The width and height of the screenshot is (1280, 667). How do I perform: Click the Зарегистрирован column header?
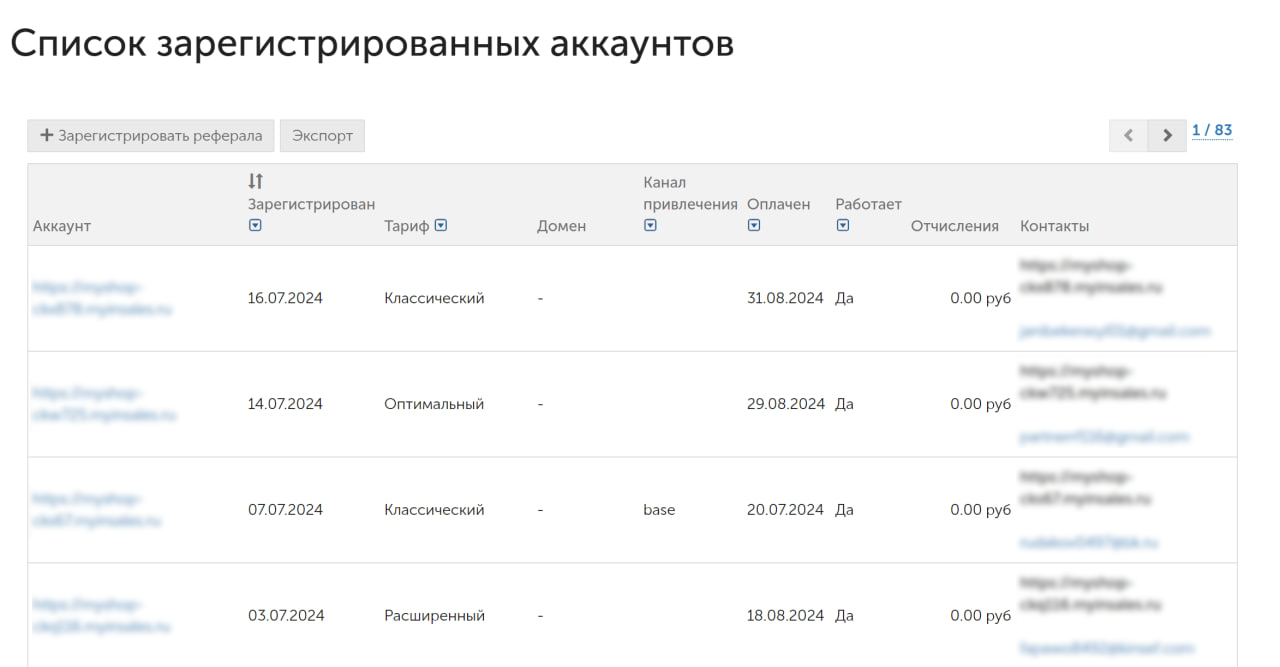point(311,204)
